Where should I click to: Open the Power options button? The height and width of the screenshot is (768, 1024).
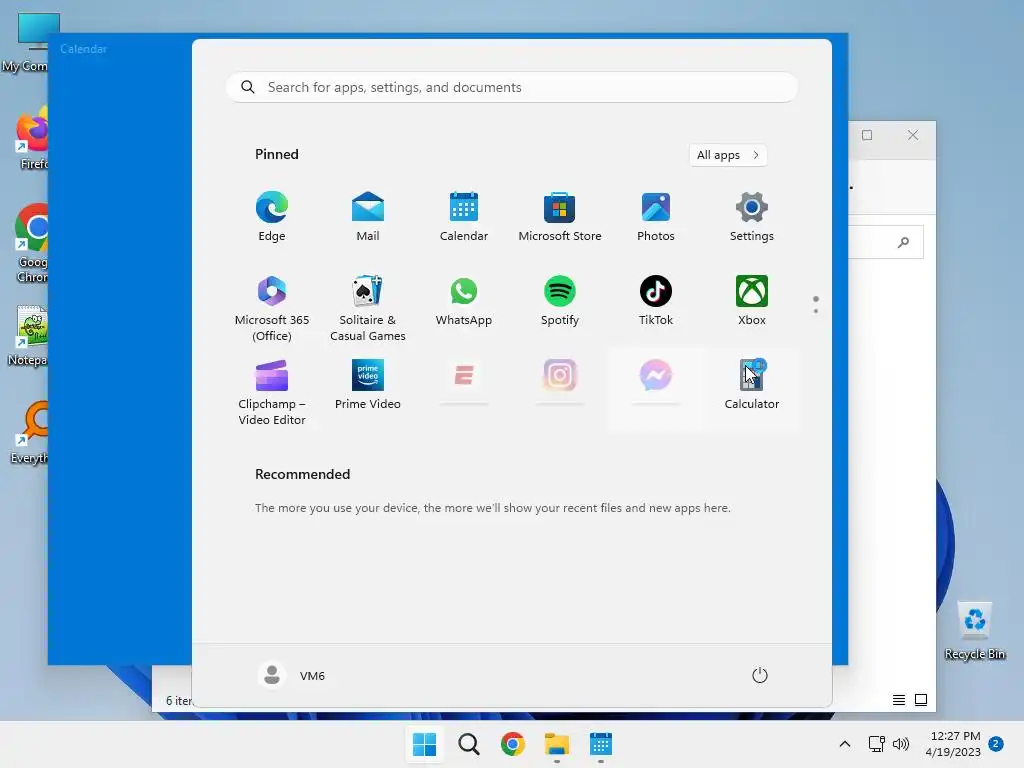pos(760,675)
